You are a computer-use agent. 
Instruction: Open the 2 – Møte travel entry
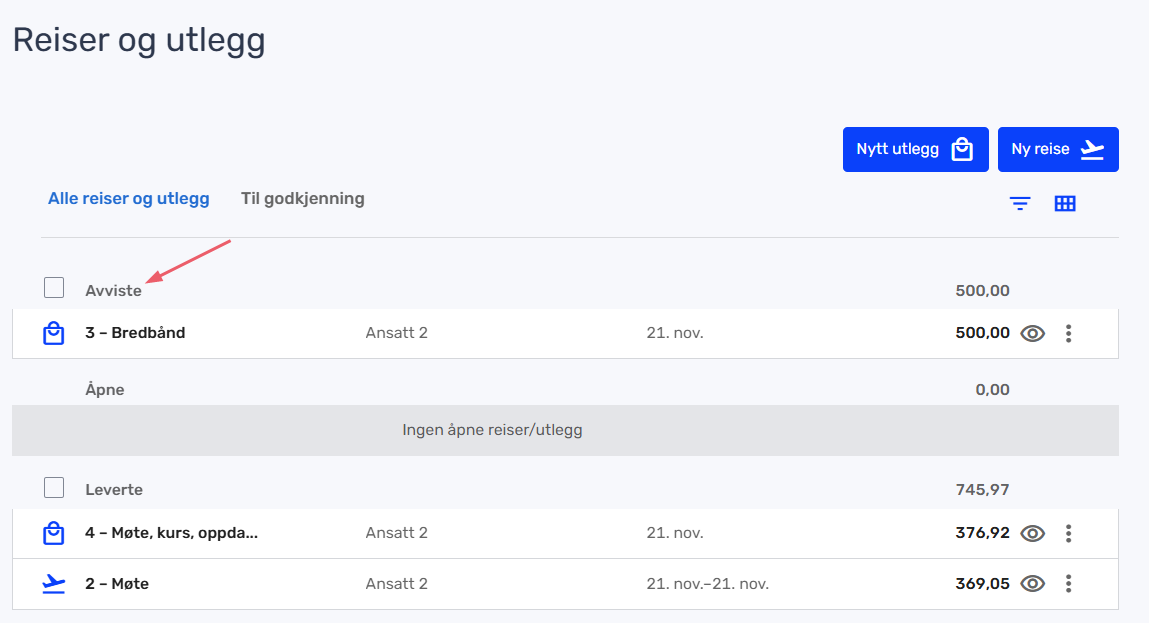[117, 584]
